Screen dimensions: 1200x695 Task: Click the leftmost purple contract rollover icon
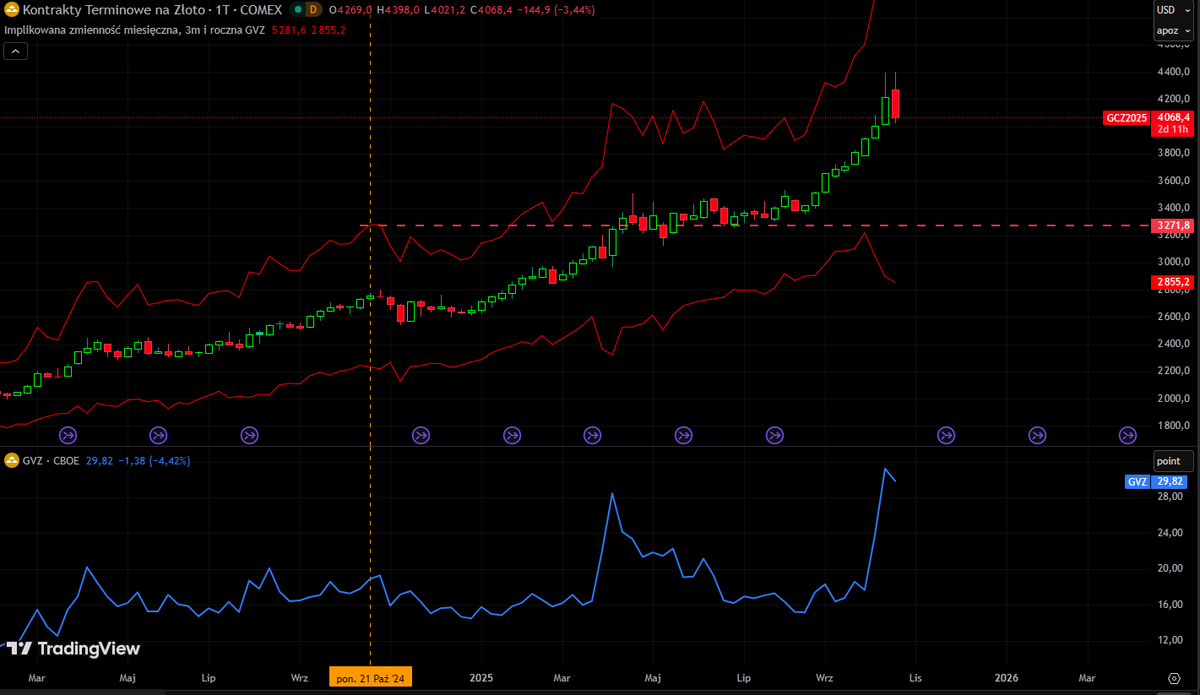pos(68,435)
